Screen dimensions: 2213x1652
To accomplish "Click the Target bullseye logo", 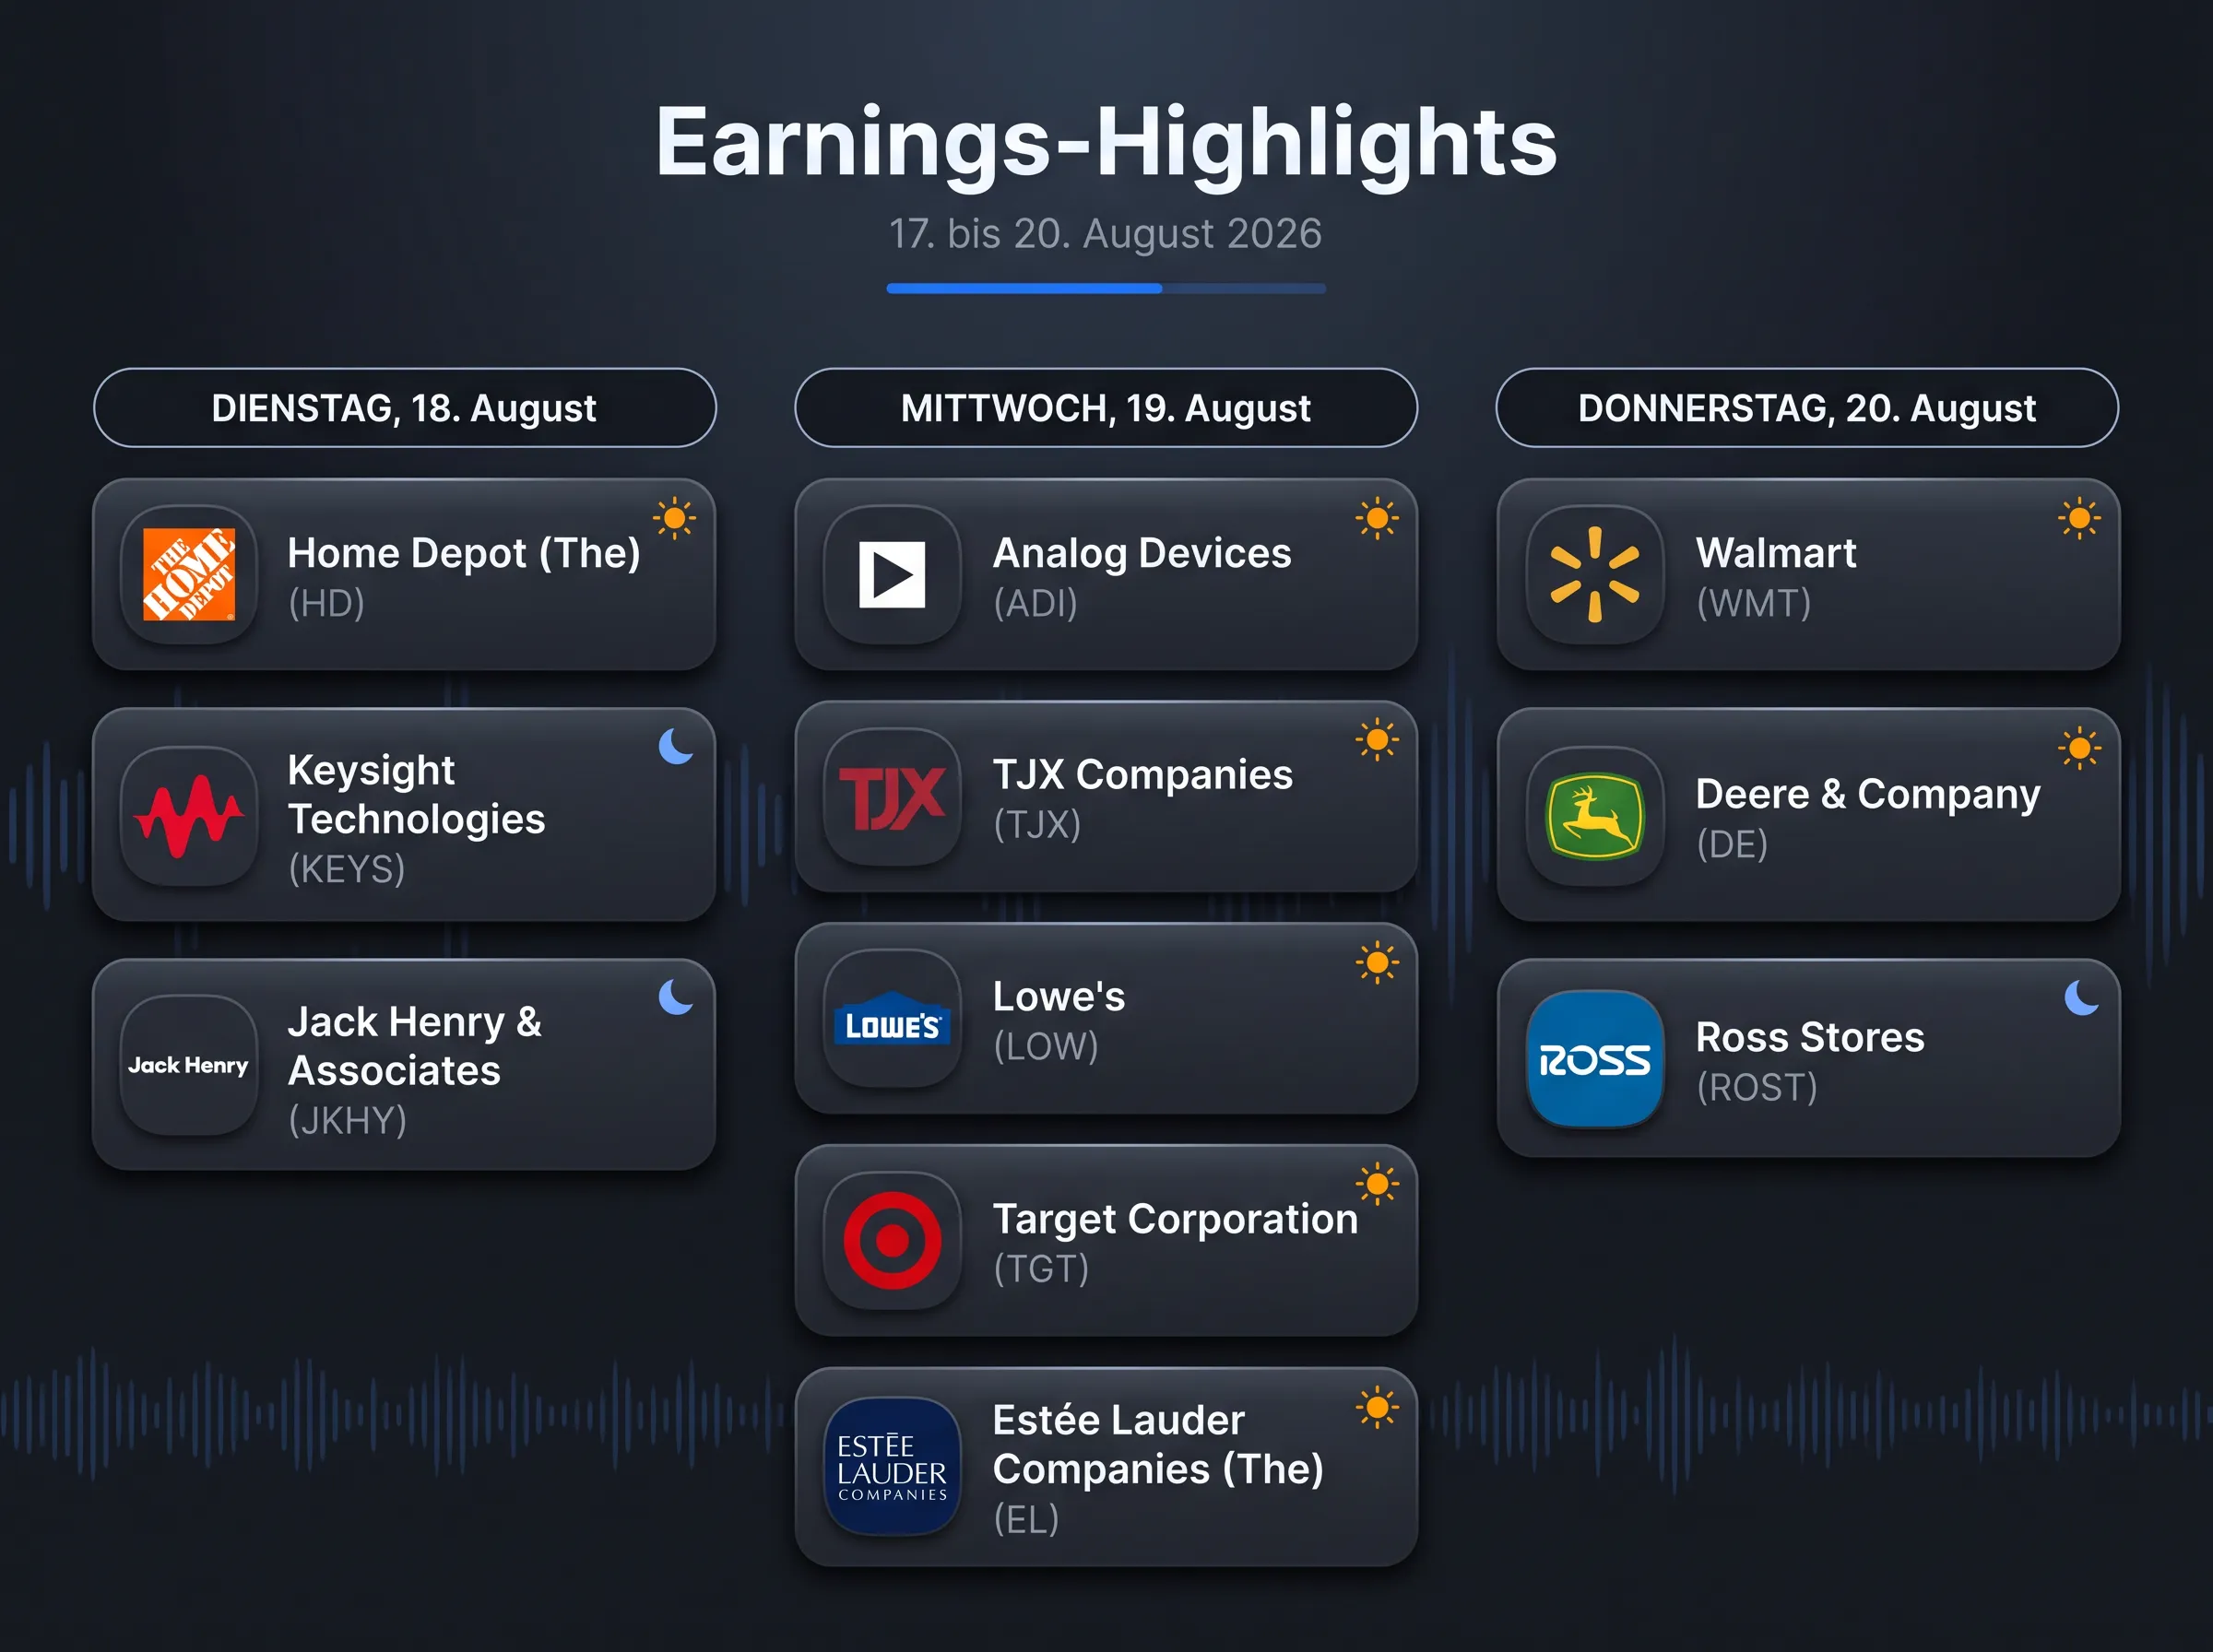I will pos(892,1241).
